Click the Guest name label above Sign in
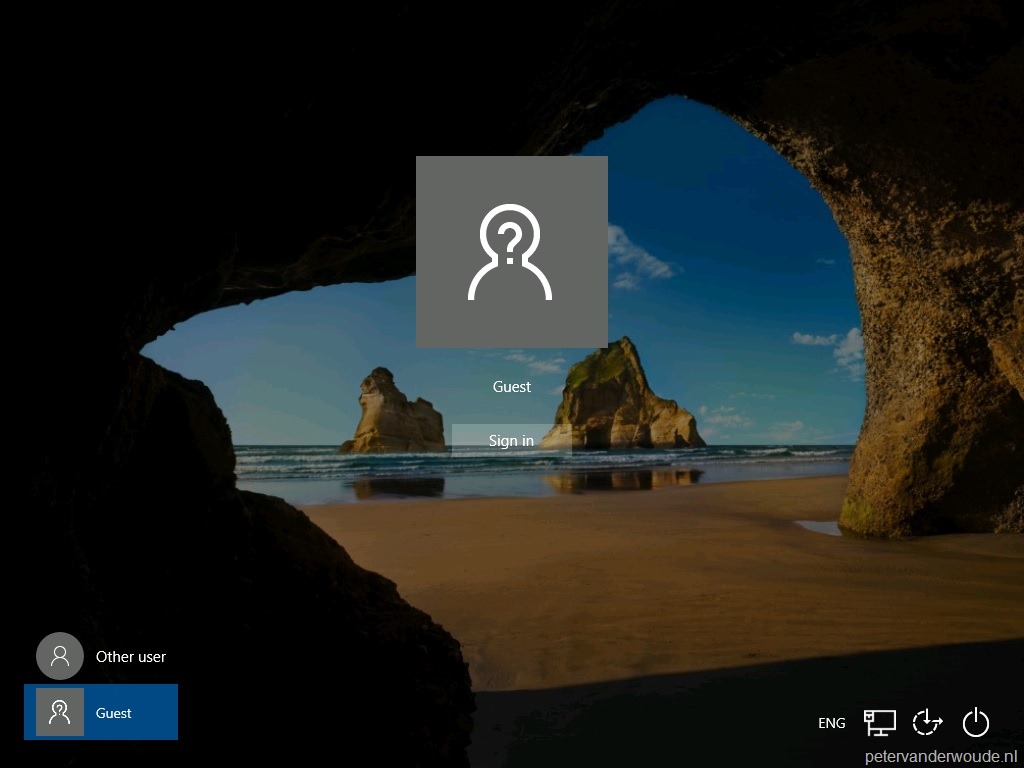Image resolution: width=1024 pixels, height=768 pixels. click(511, 386)
